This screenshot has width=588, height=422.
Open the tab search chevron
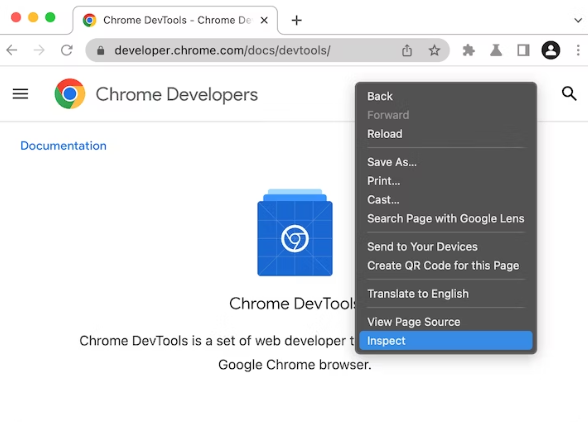point(578,20)
